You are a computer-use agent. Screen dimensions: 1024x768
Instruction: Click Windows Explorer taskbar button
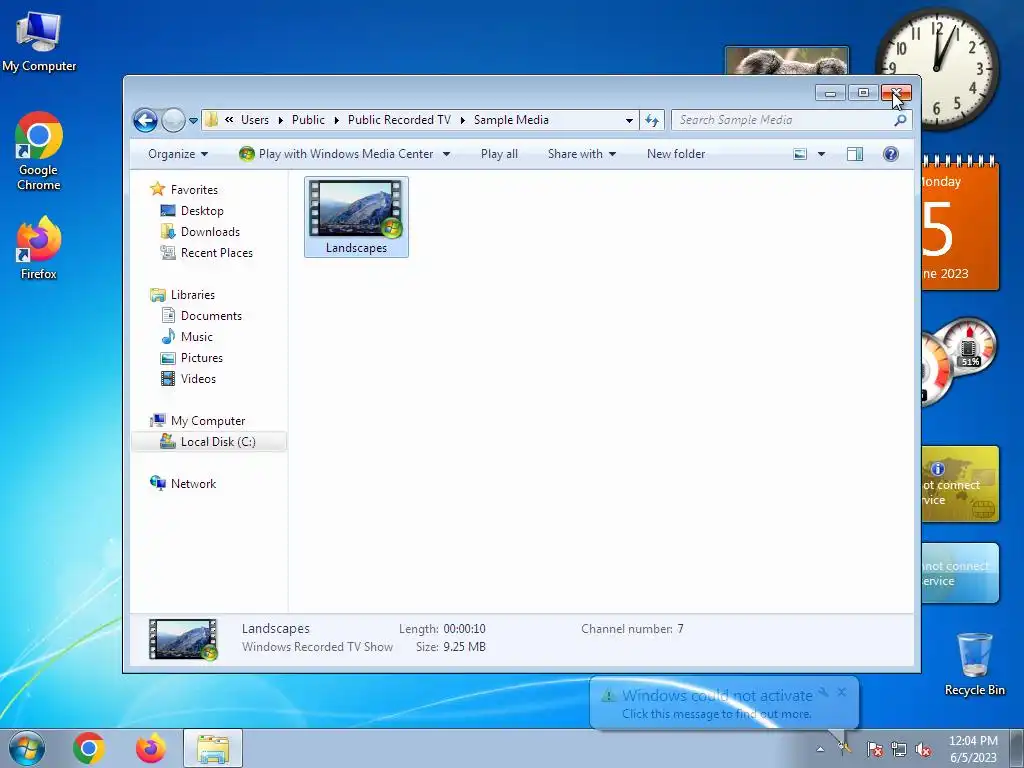213,748
